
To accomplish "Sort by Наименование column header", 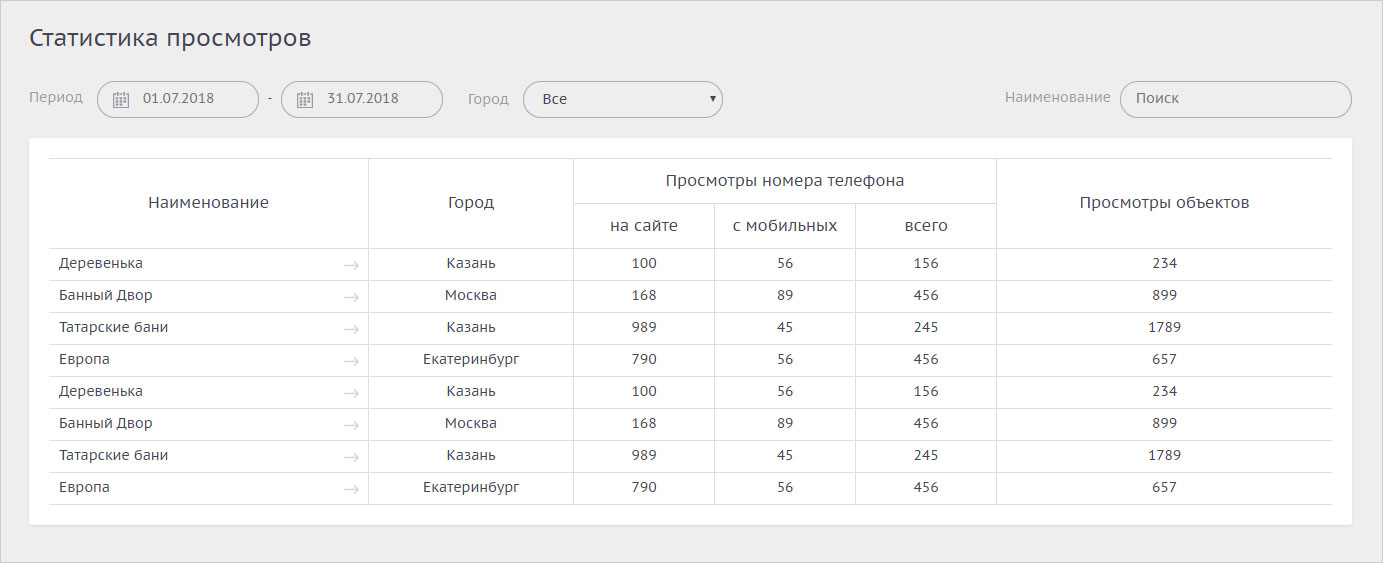I will (x=208, y=203).
